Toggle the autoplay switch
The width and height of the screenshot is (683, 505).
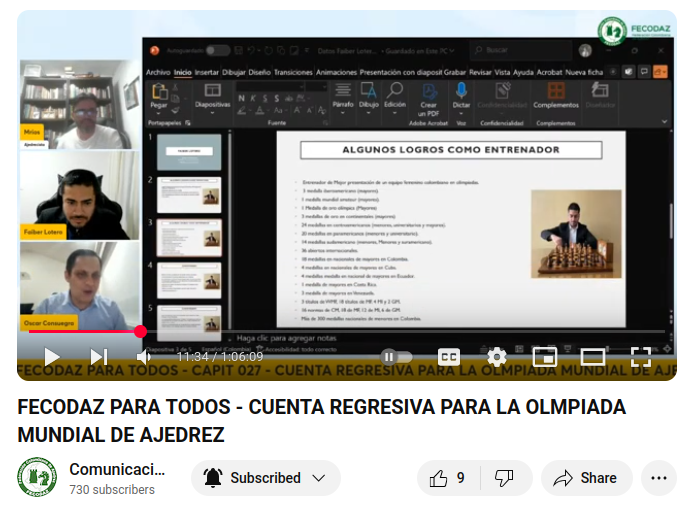tap(396, 357)
